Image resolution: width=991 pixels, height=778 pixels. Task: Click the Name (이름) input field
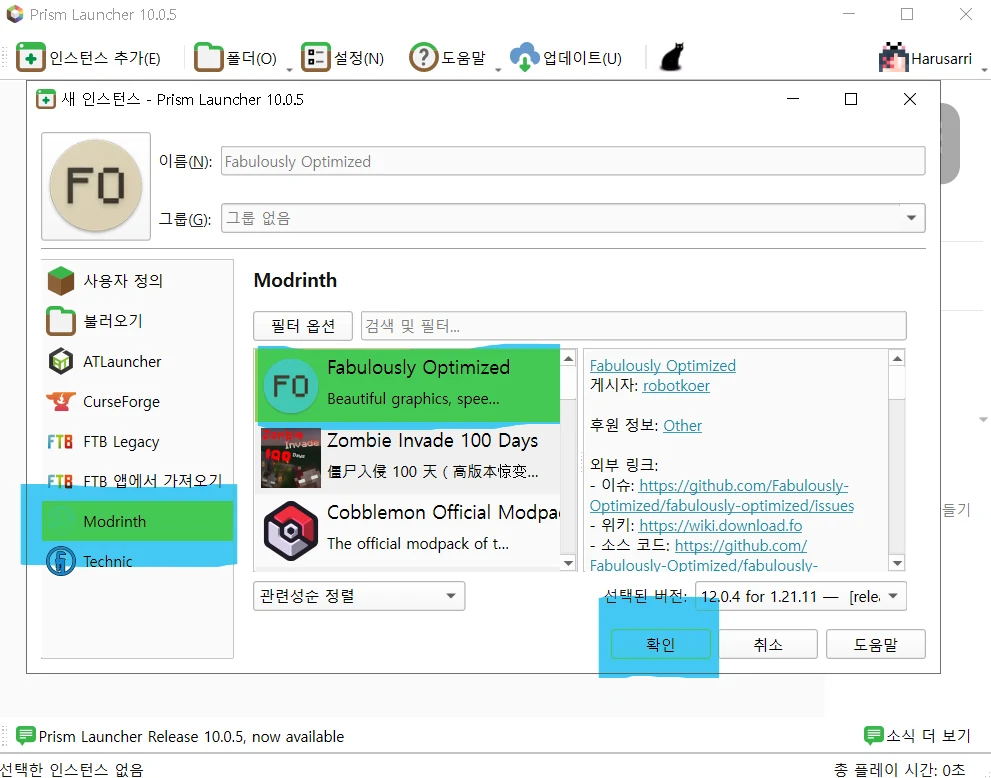(x=573, y=161)
